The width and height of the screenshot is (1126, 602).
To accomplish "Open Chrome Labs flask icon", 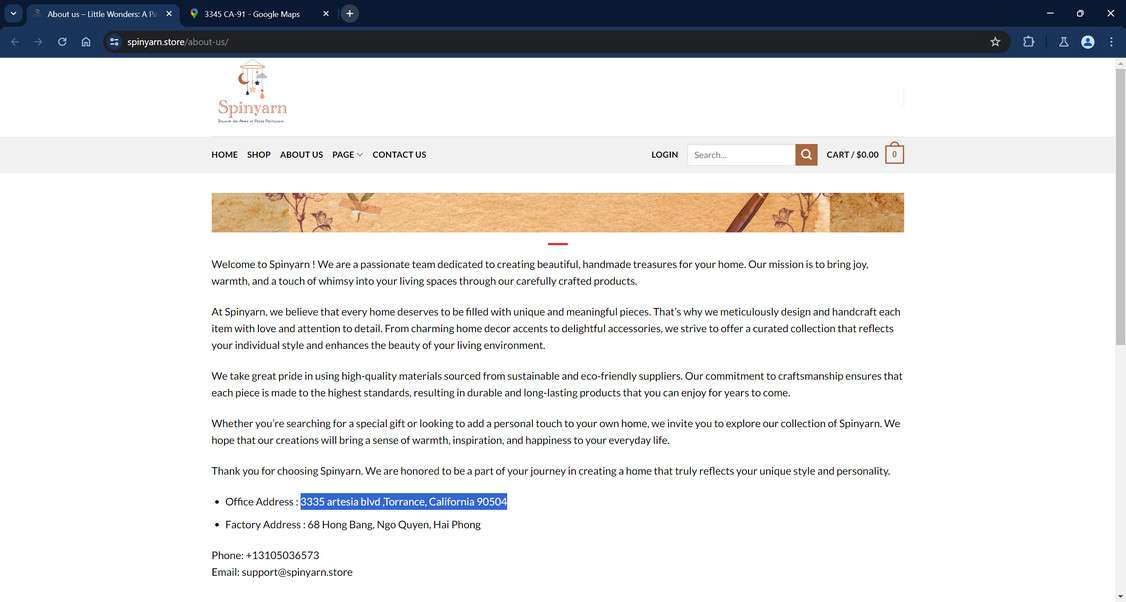I will [x=1064, y=42].
